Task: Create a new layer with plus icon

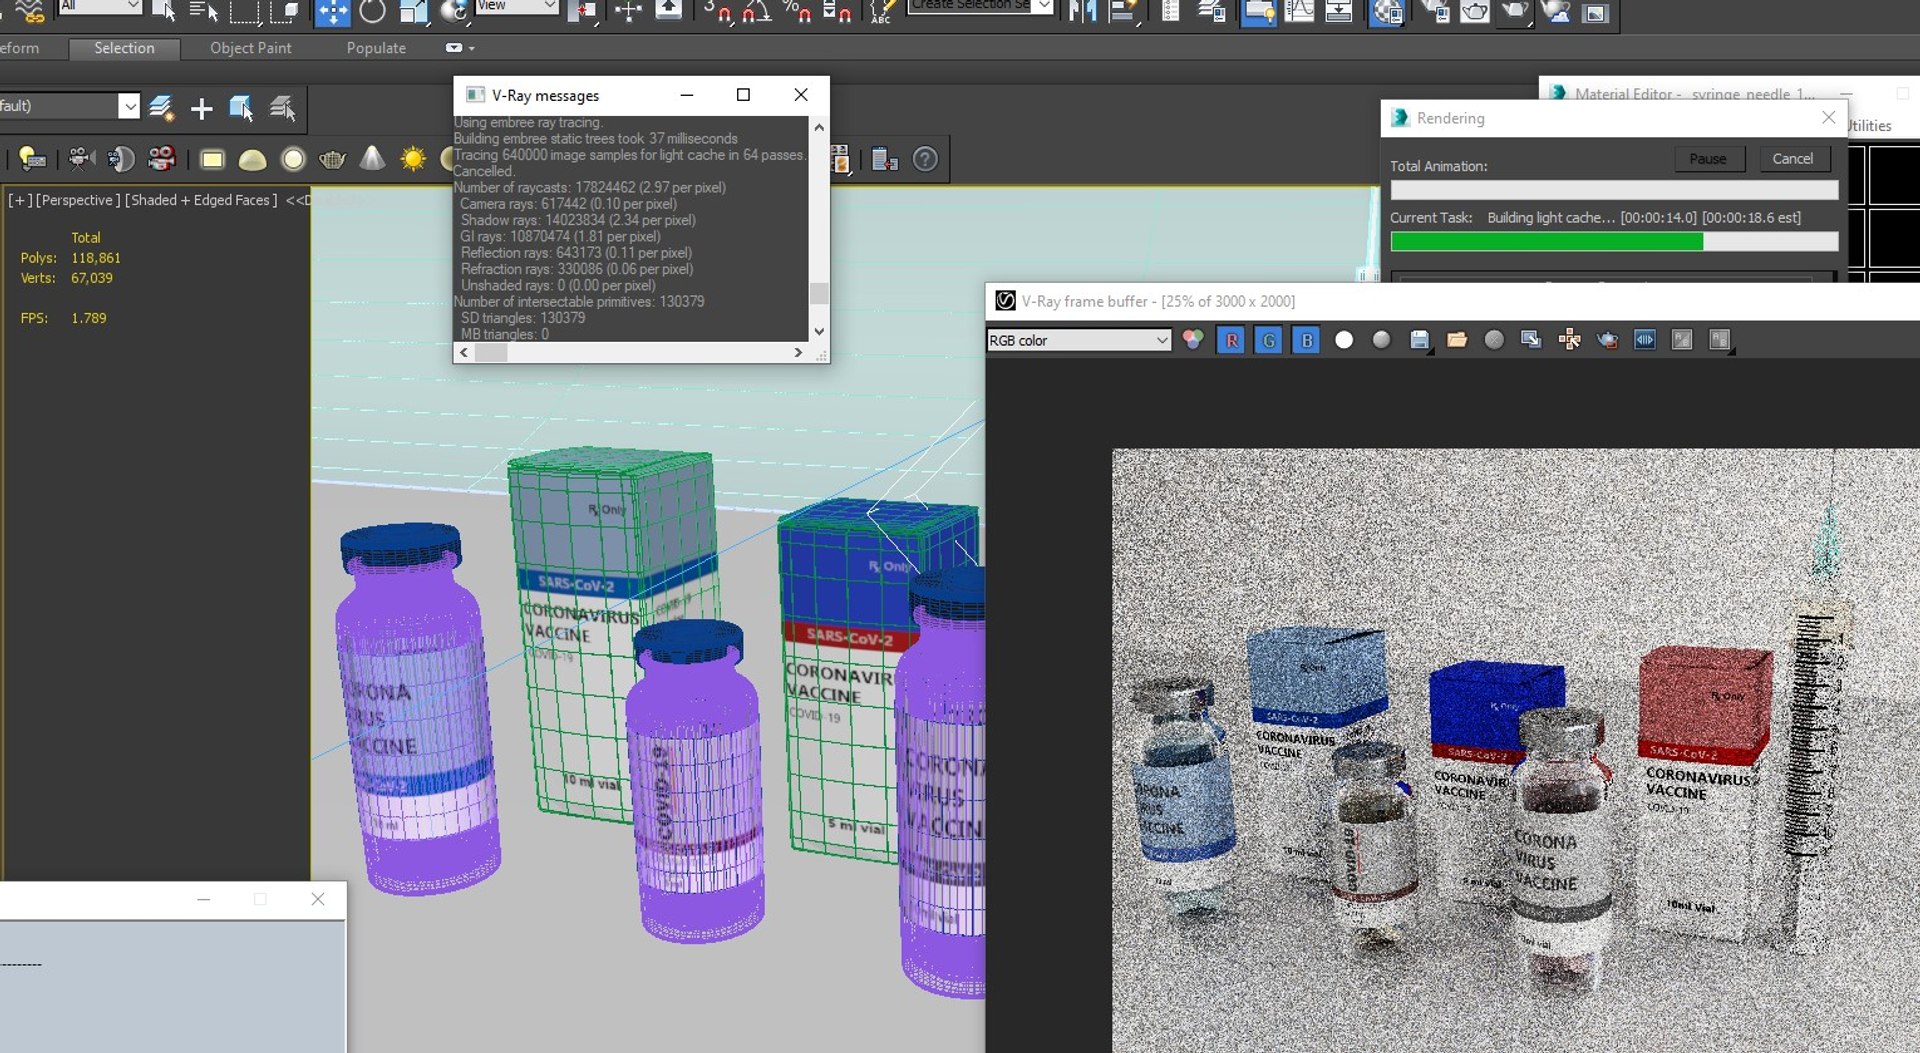Action: 201,108
